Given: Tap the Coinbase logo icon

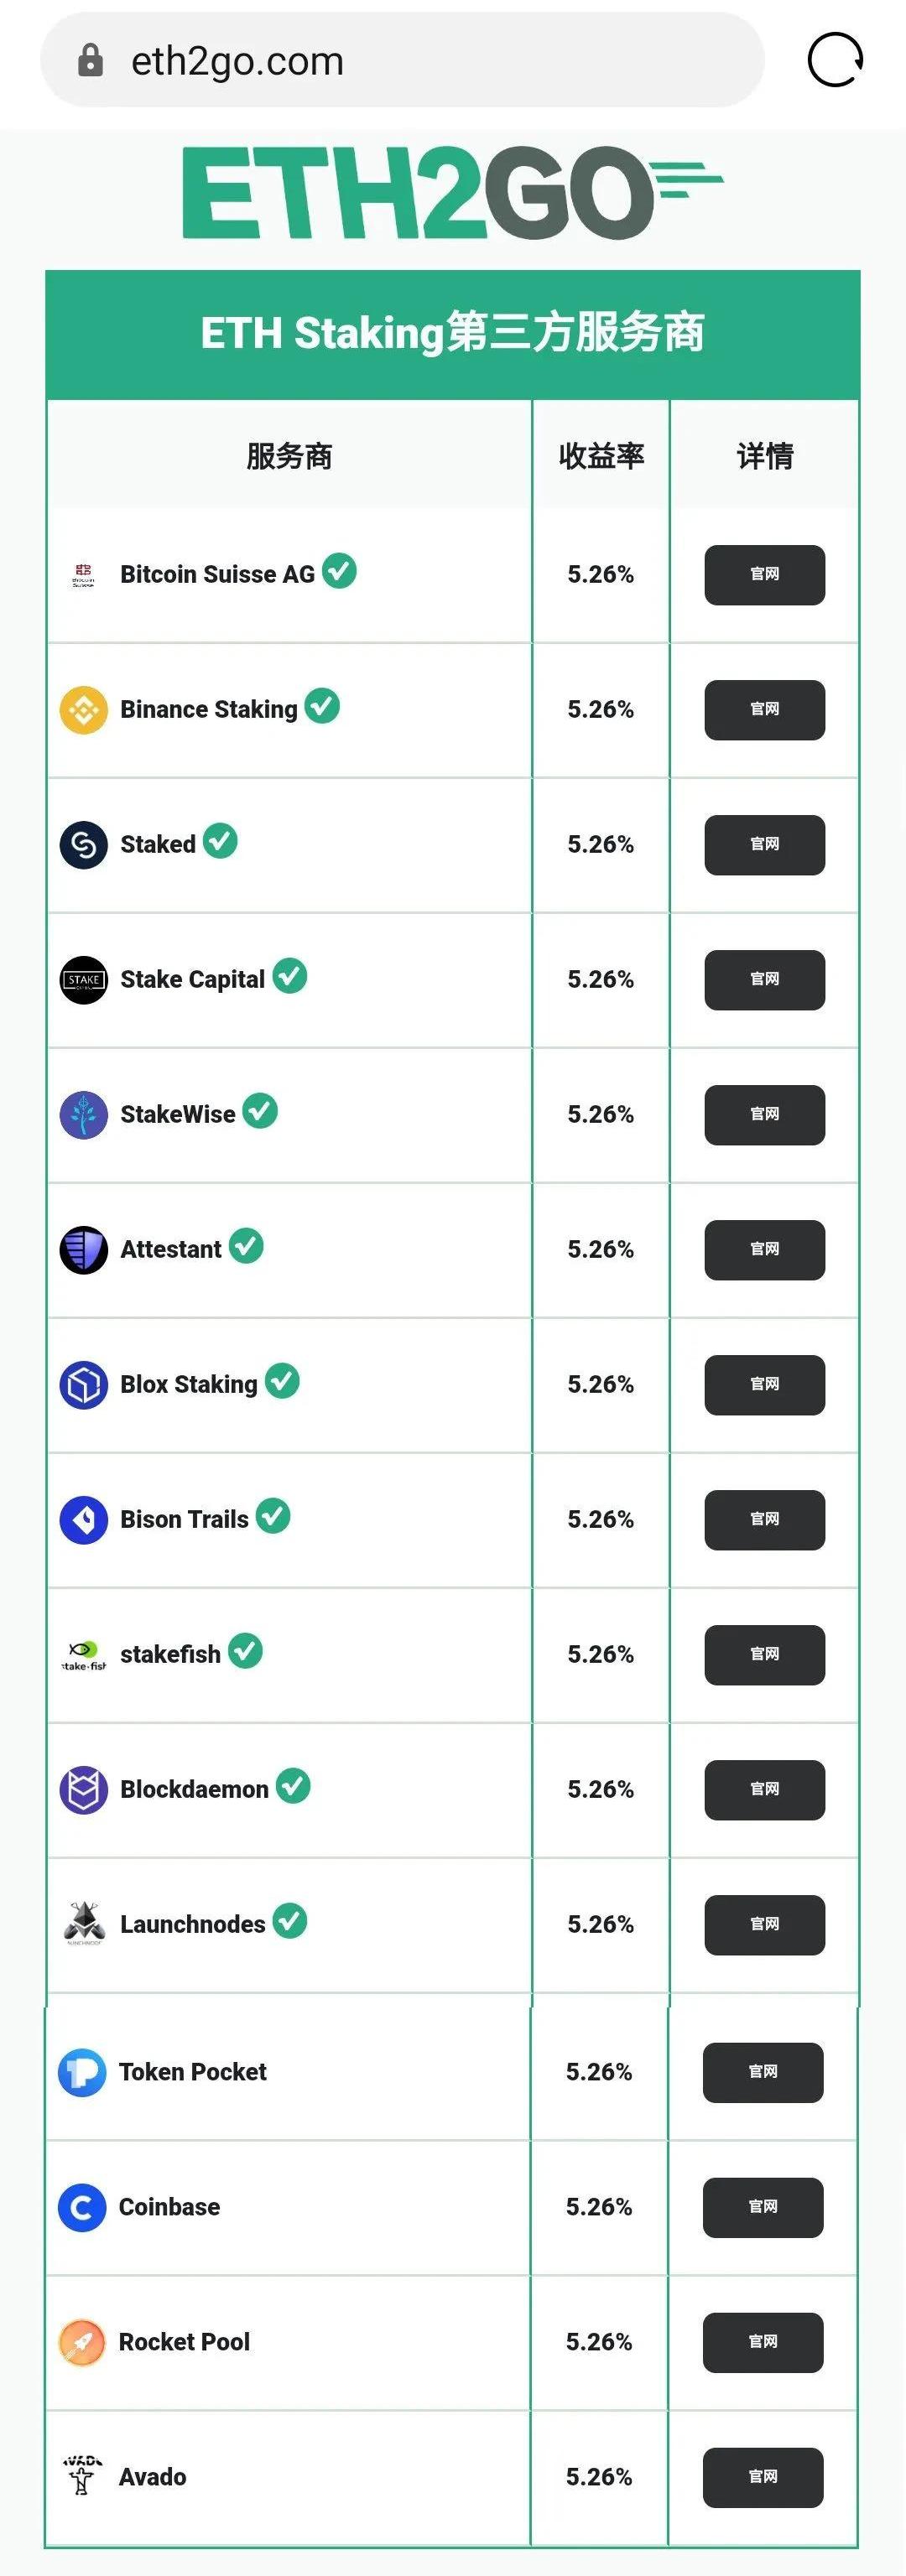Looking at the screenshot, I should [82, 2207].
